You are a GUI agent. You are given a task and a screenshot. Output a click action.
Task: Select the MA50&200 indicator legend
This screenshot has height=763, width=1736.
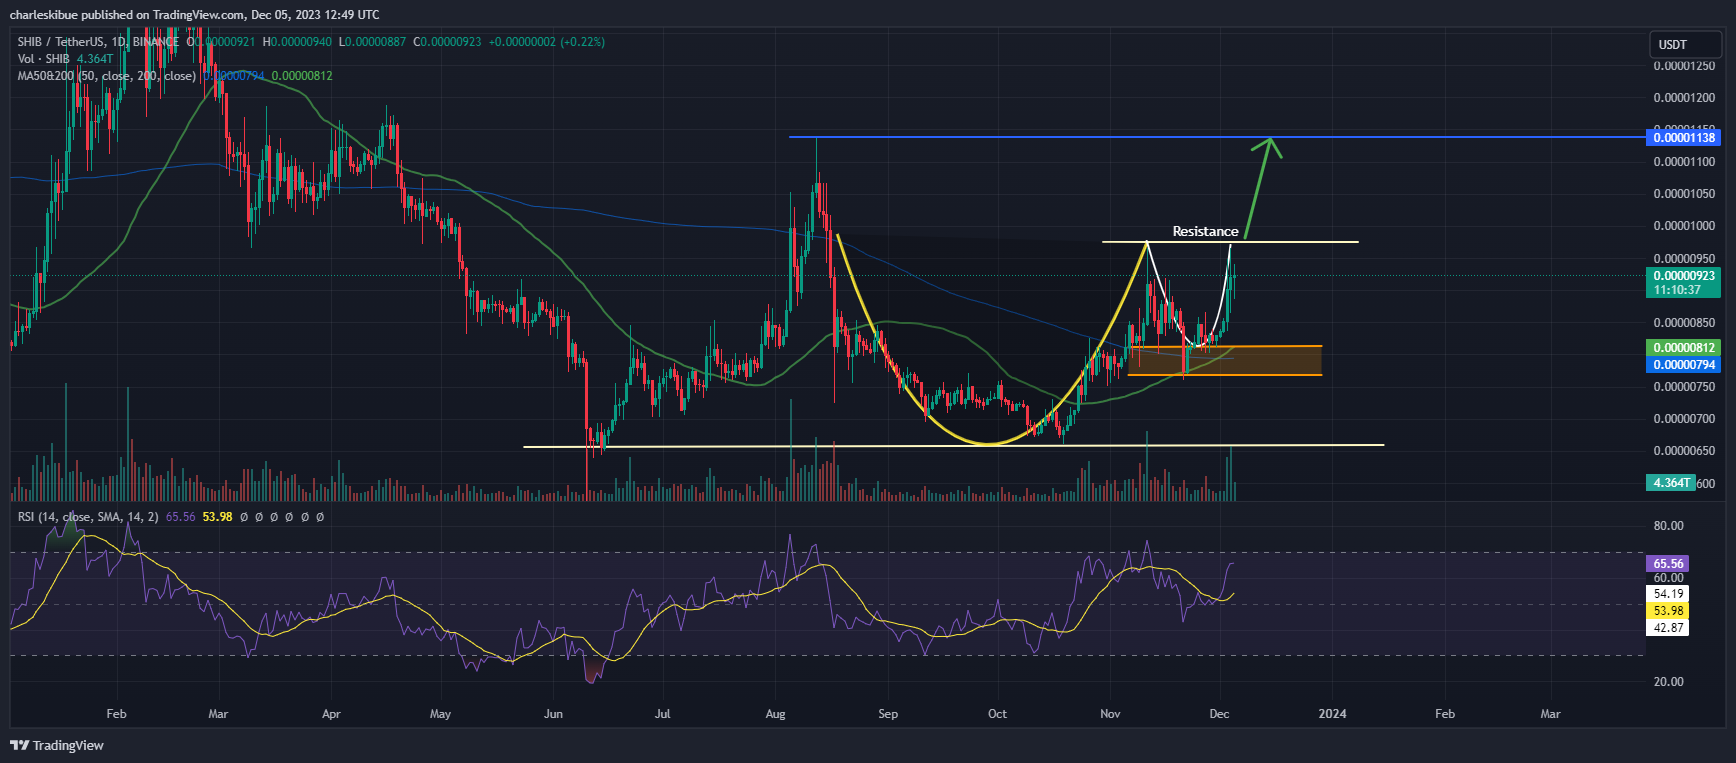(106, 76)
